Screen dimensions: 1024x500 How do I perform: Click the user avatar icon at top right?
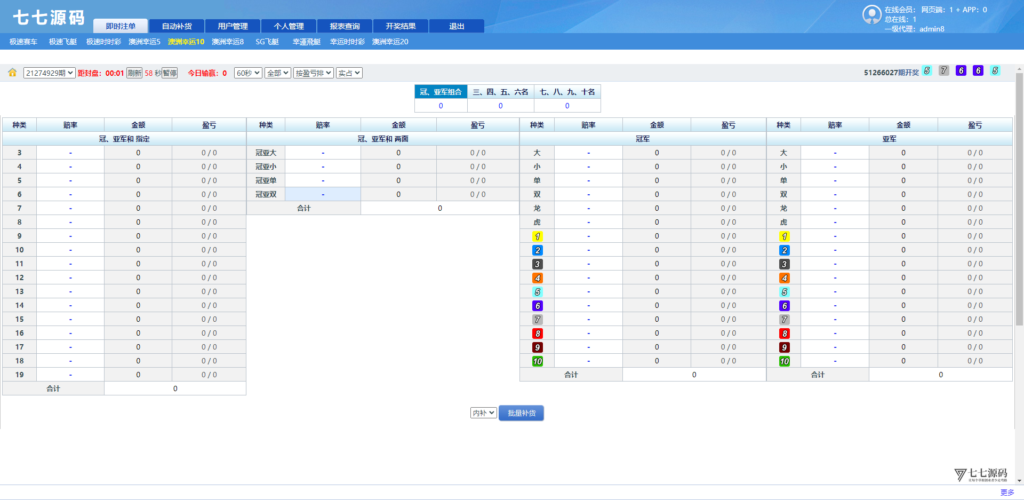tap(871, 13)
